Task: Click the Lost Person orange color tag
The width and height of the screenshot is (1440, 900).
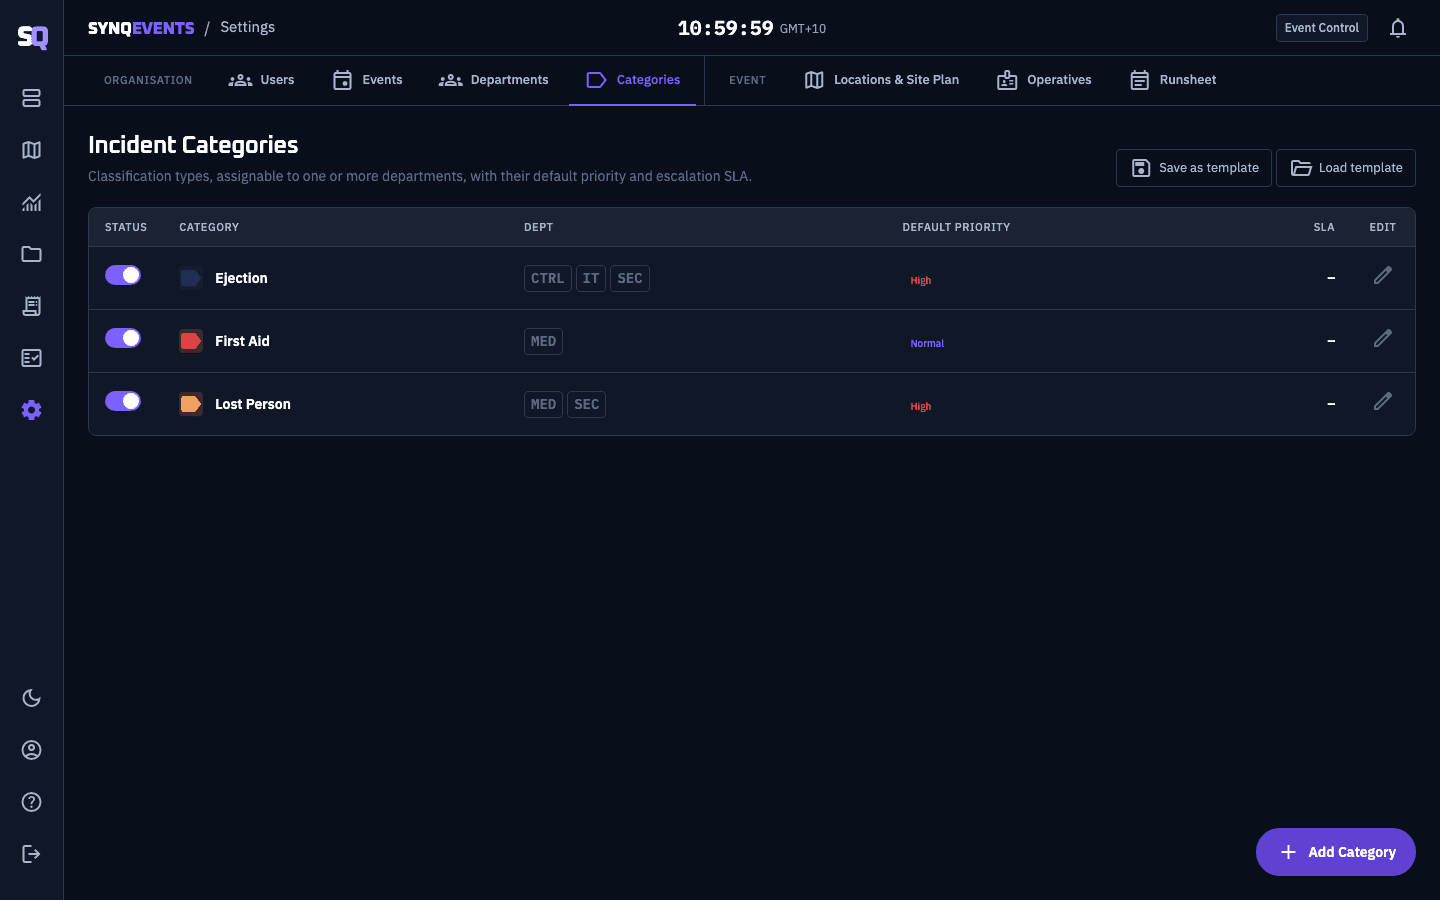Action: pos(191,404)
